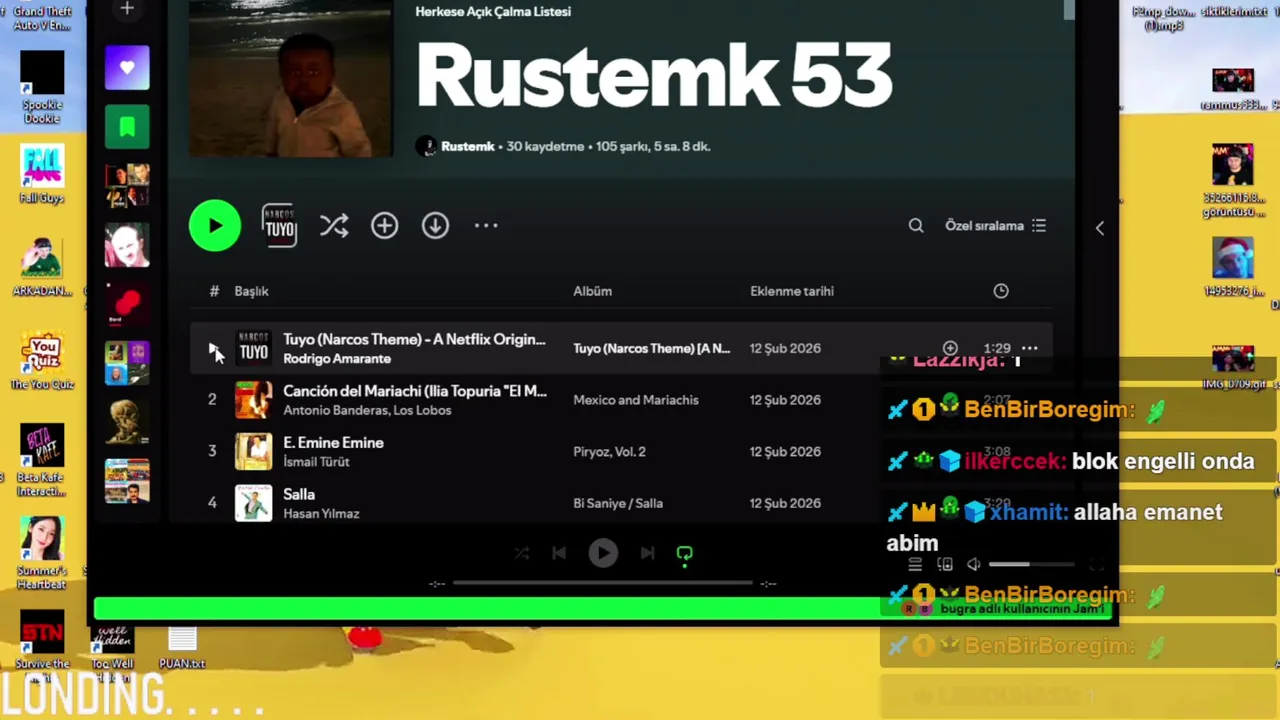The height and width of the screenshot is (720, 1280).
Task: Create a new playlist with the sidebar plus
Action: [127, 9]
